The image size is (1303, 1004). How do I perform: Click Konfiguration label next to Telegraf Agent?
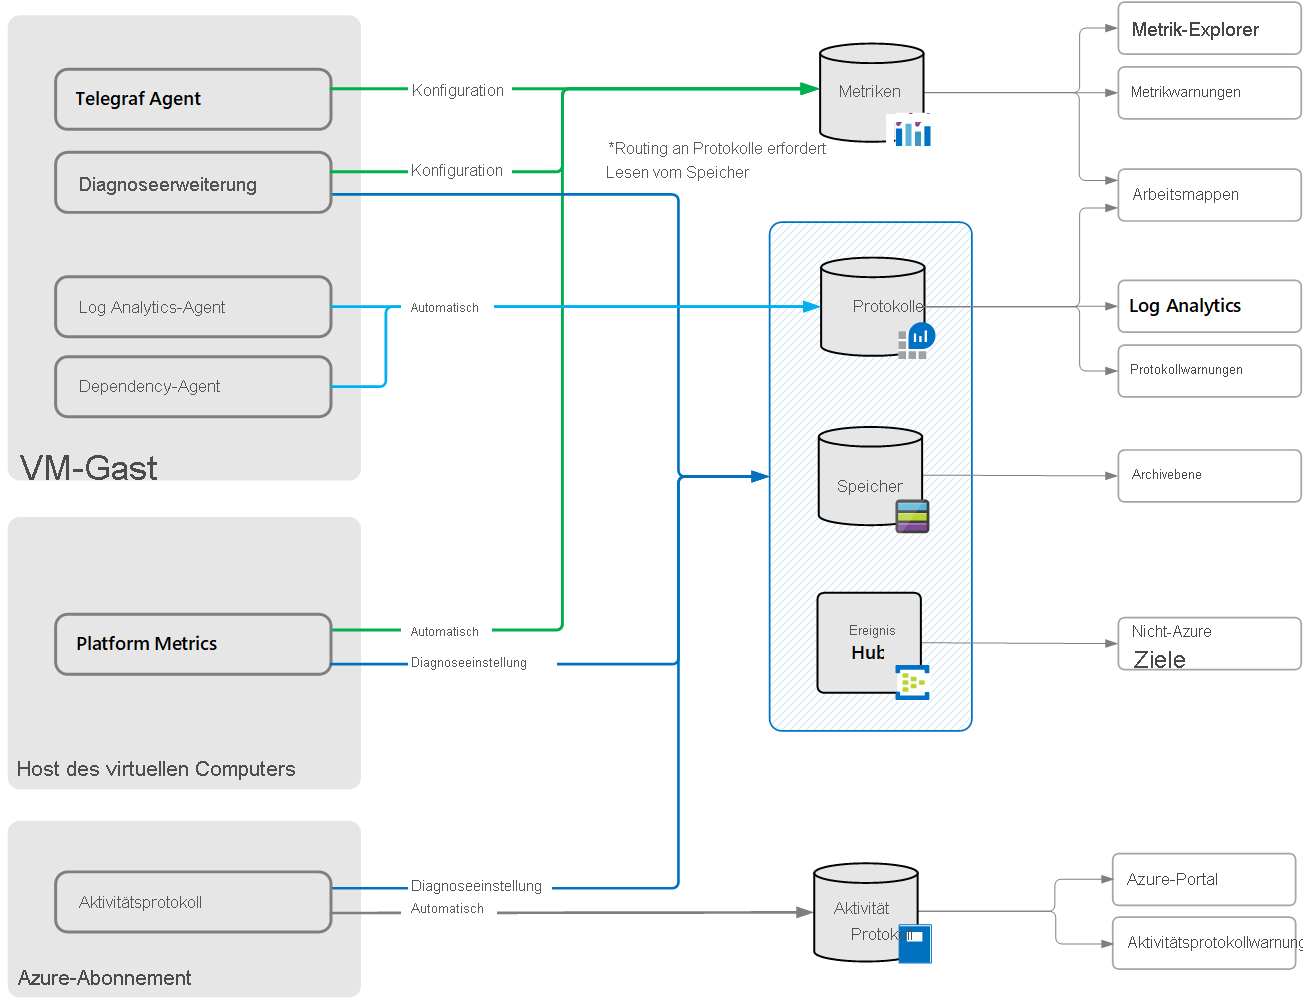458,90
